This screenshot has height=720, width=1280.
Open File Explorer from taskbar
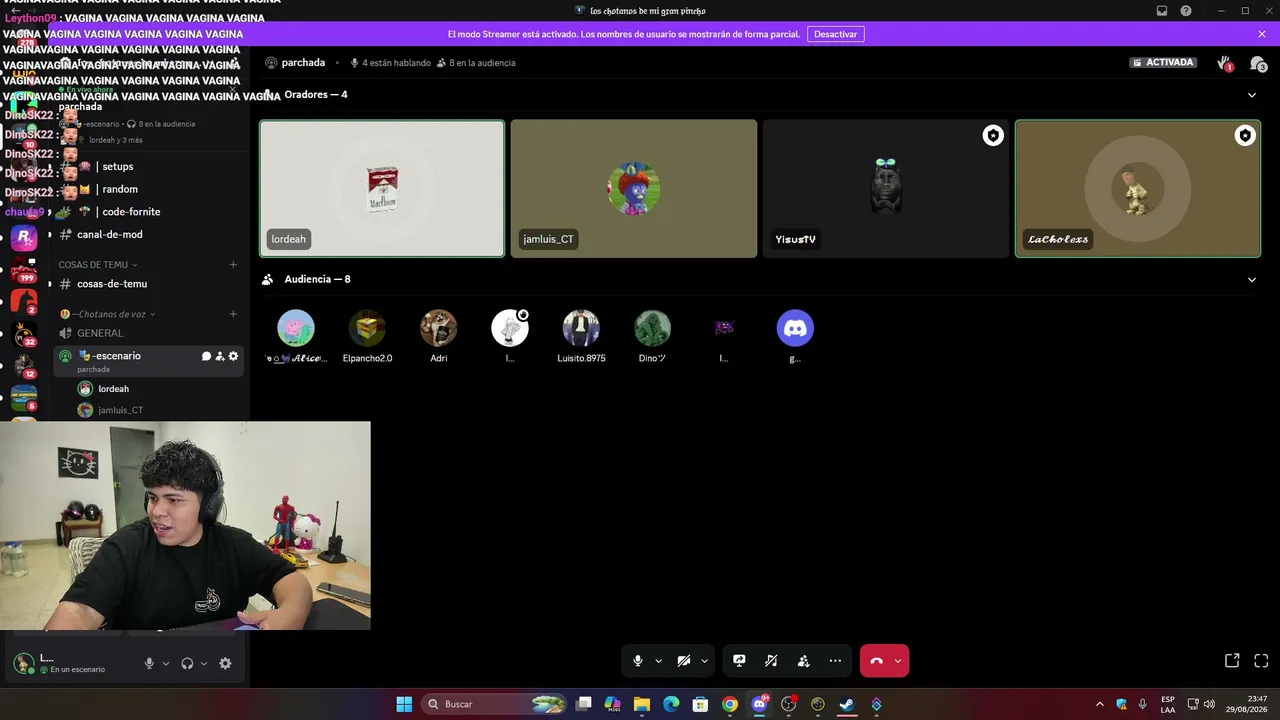click(642, 704)
